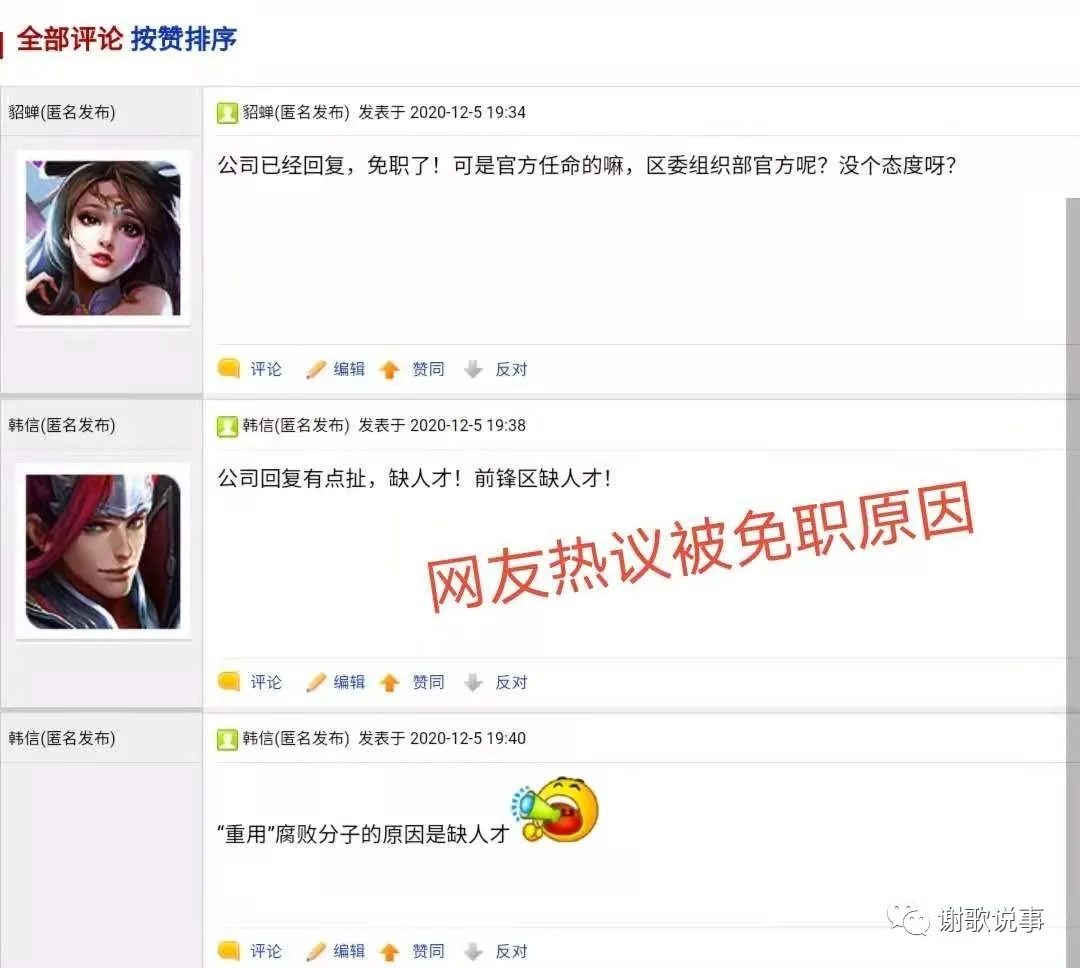Switch to 按赞排序 sorting tab

[x=184, y=39]
